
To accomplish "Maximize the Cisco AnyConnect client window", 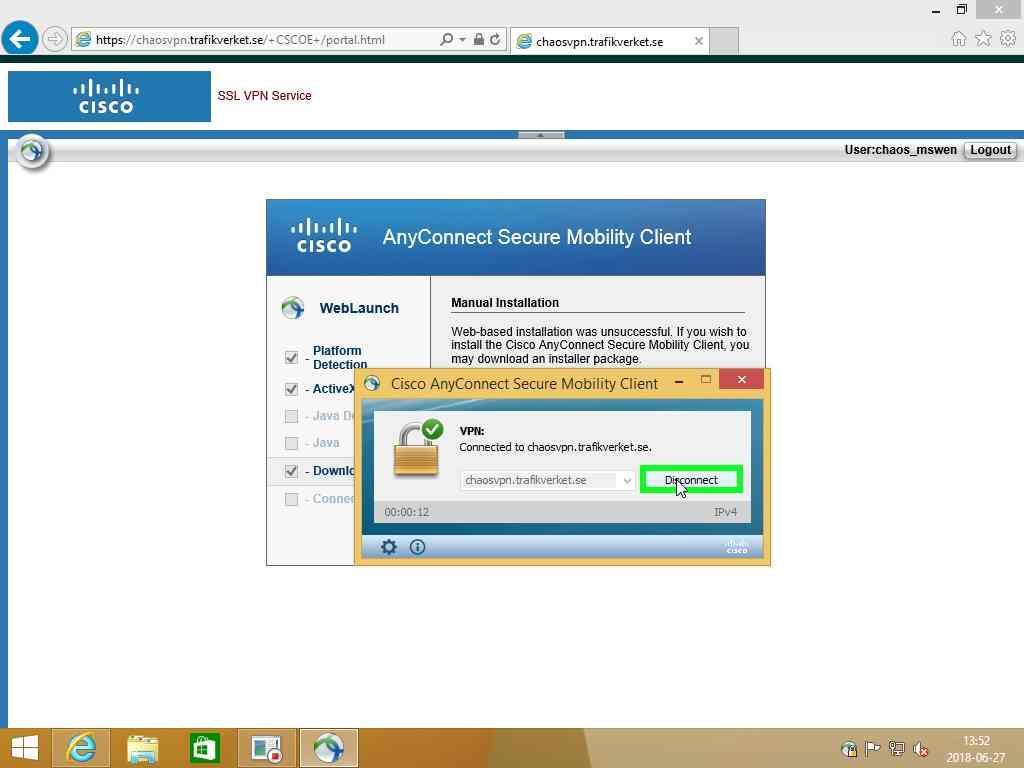I will tap(705, 379).
